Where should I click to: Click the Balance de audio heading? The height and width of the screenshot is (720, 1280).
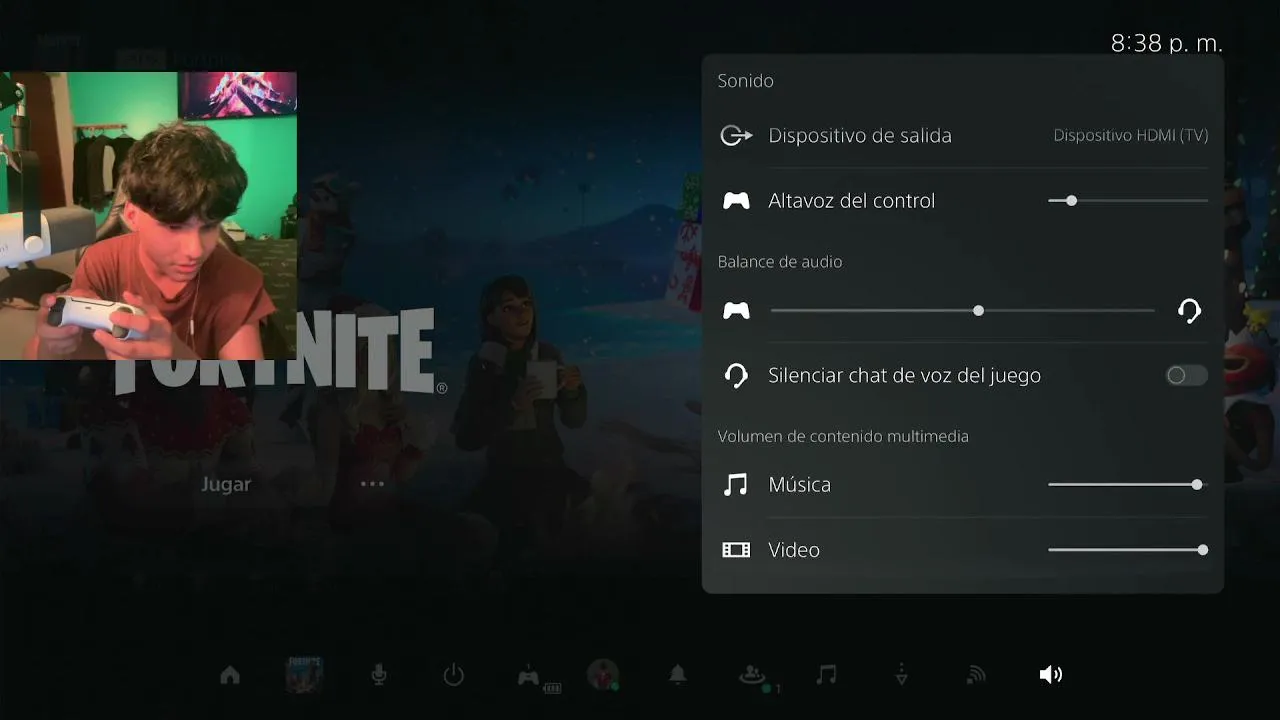point(780,262)
